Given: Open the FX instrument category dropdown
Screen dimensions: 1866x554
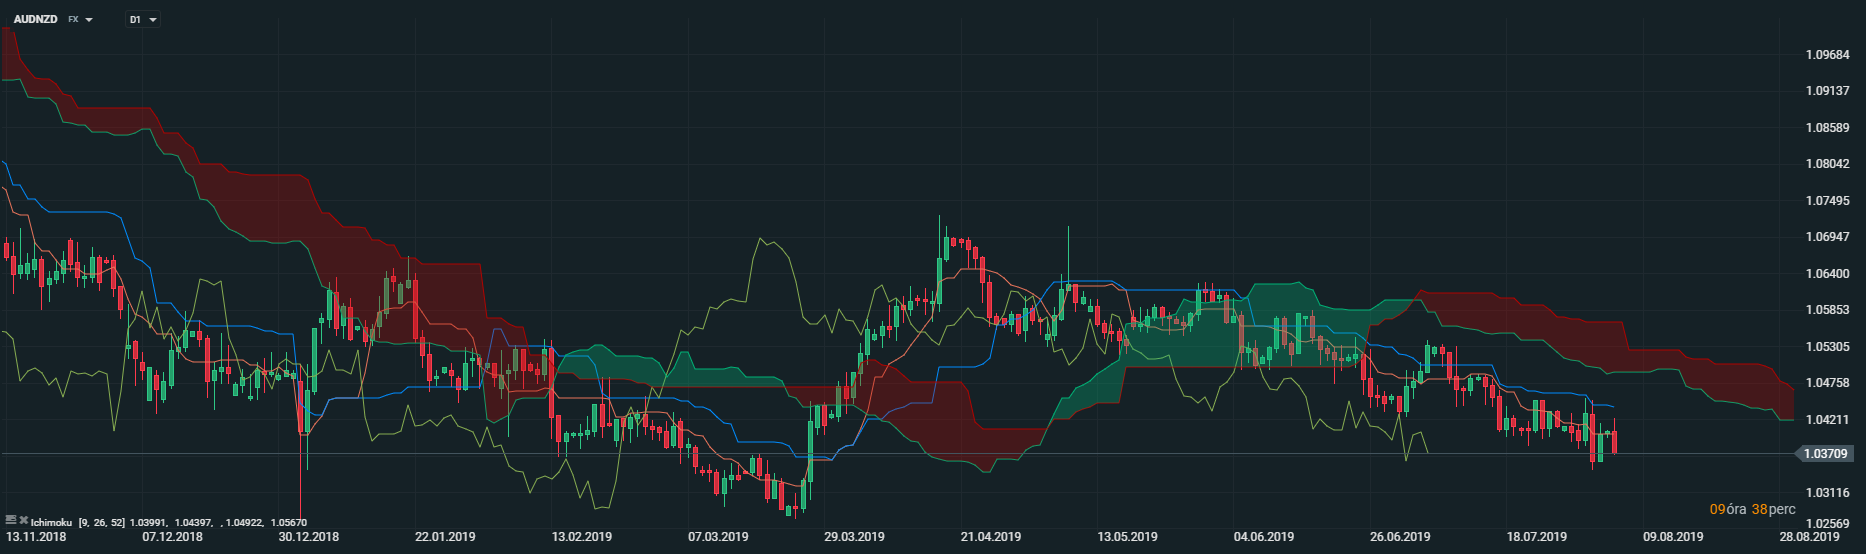Looking at the screenshot, I should click(80, 19).
